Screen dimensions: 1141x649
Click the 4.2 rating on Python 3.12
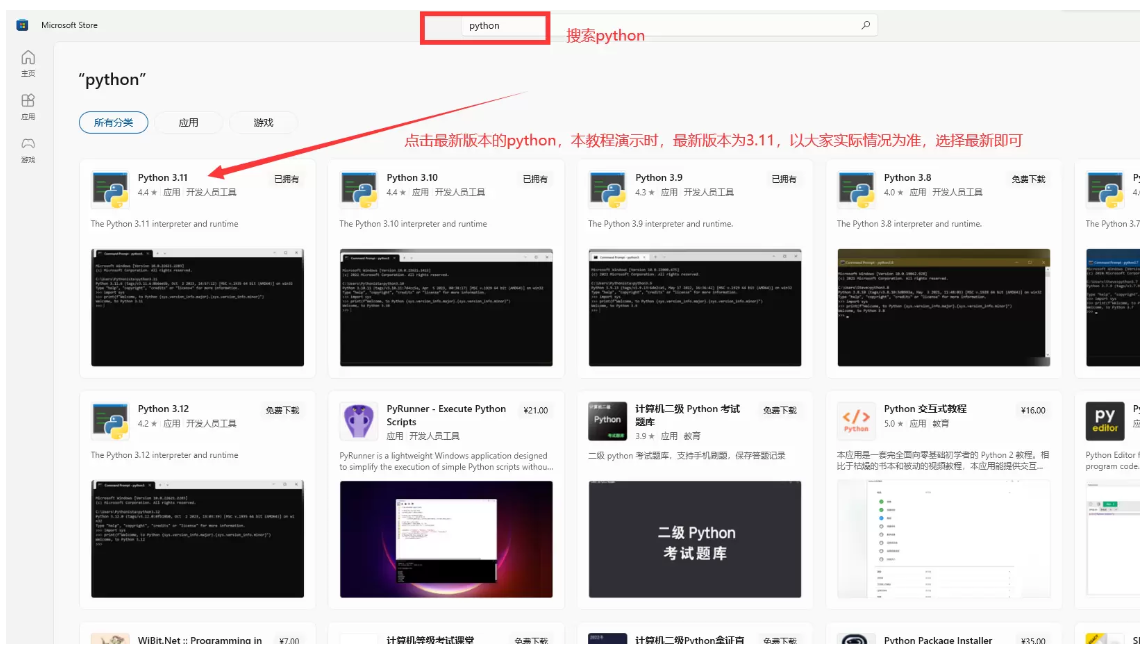(x=146, y=423)
